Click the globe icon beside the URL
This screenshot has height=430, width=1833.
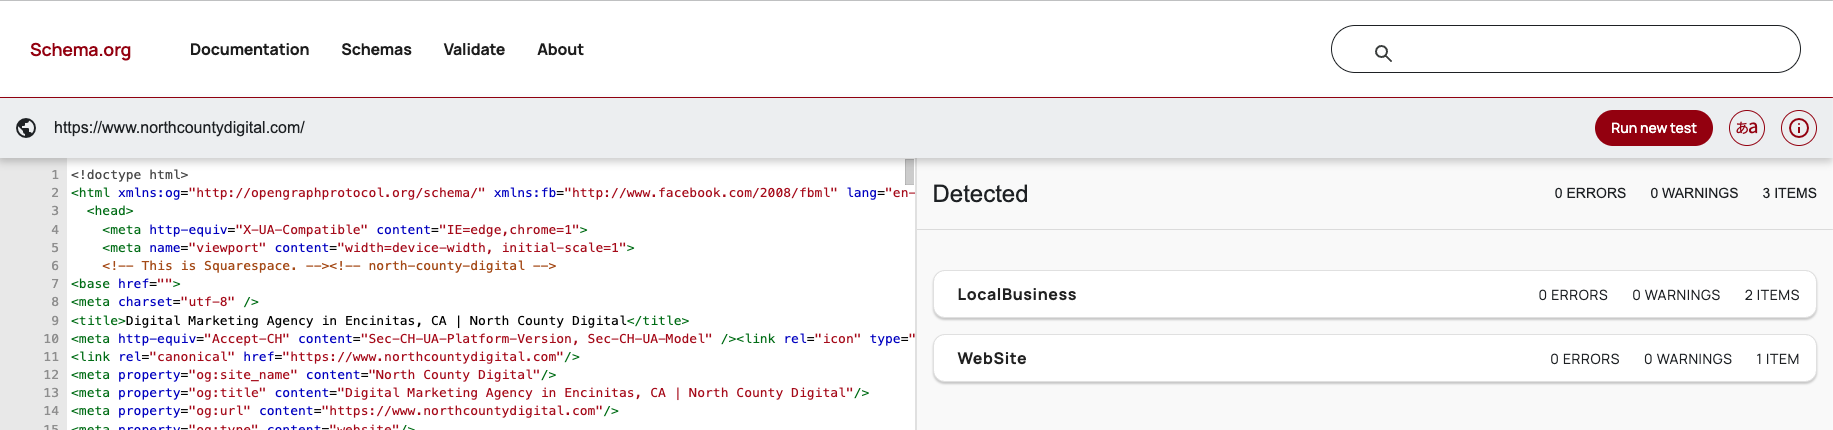(27, 128)
